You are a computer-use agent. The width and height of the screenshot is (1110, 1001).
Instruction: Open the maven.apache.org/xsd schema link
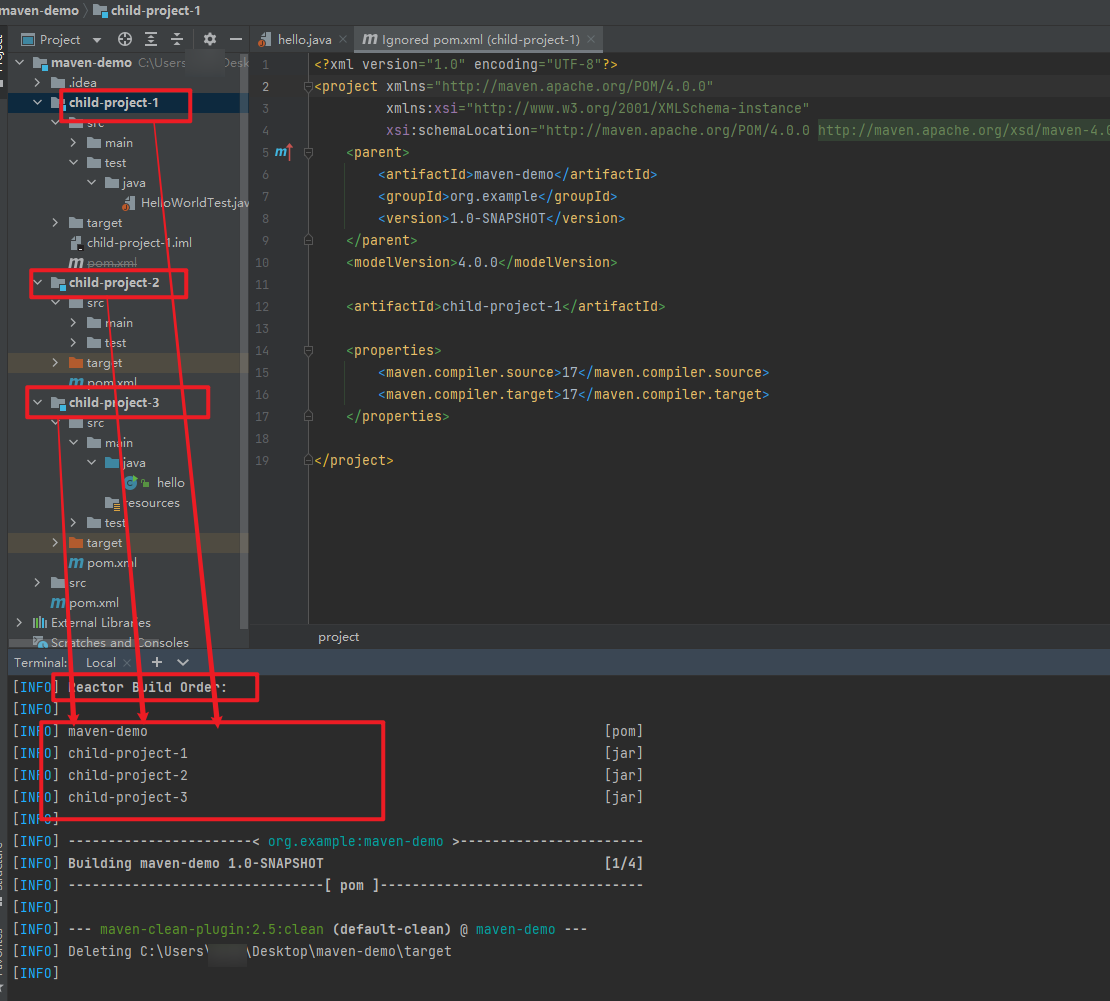[x=963, y=130]
